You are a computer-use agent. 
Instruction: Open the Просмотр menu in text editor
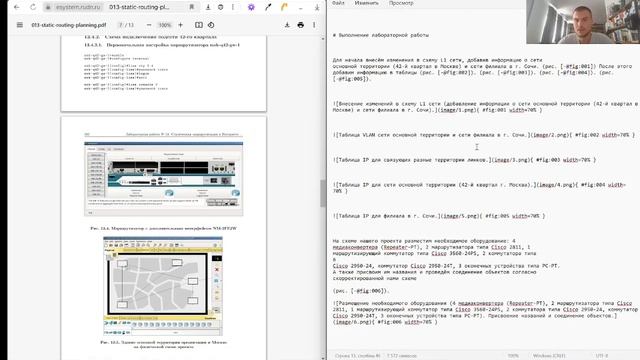[401, 3]
